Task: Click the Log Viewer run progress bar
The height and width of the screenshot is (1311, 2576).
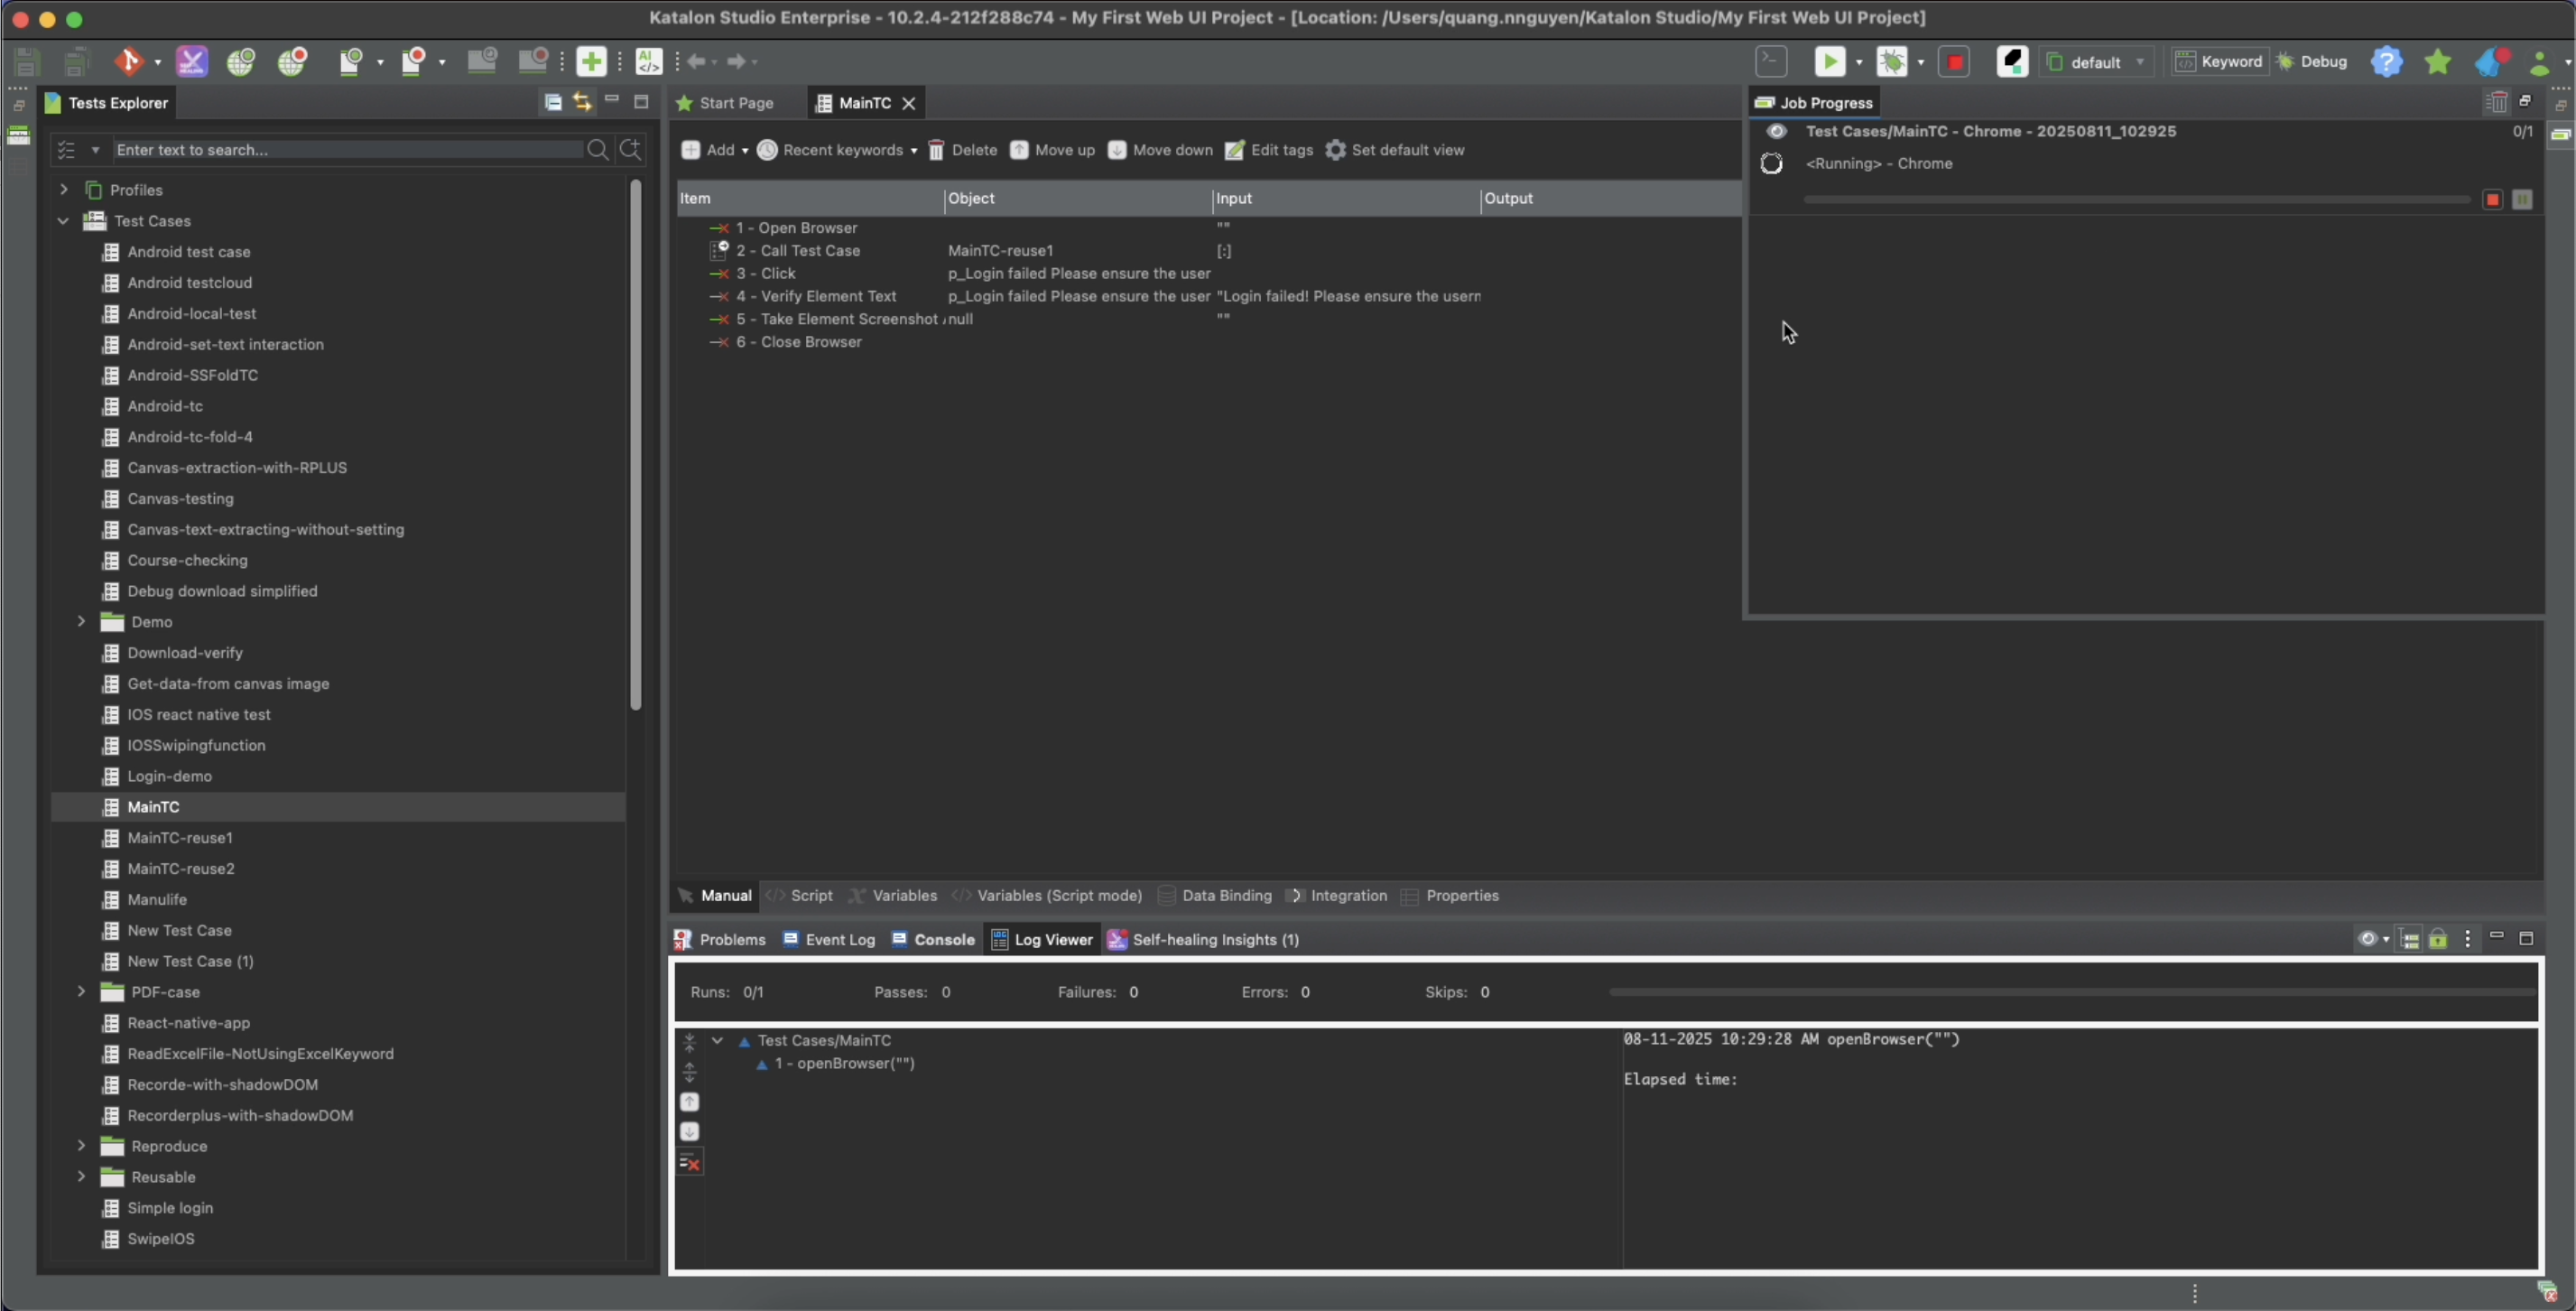Action: (x=2071, y=992)
